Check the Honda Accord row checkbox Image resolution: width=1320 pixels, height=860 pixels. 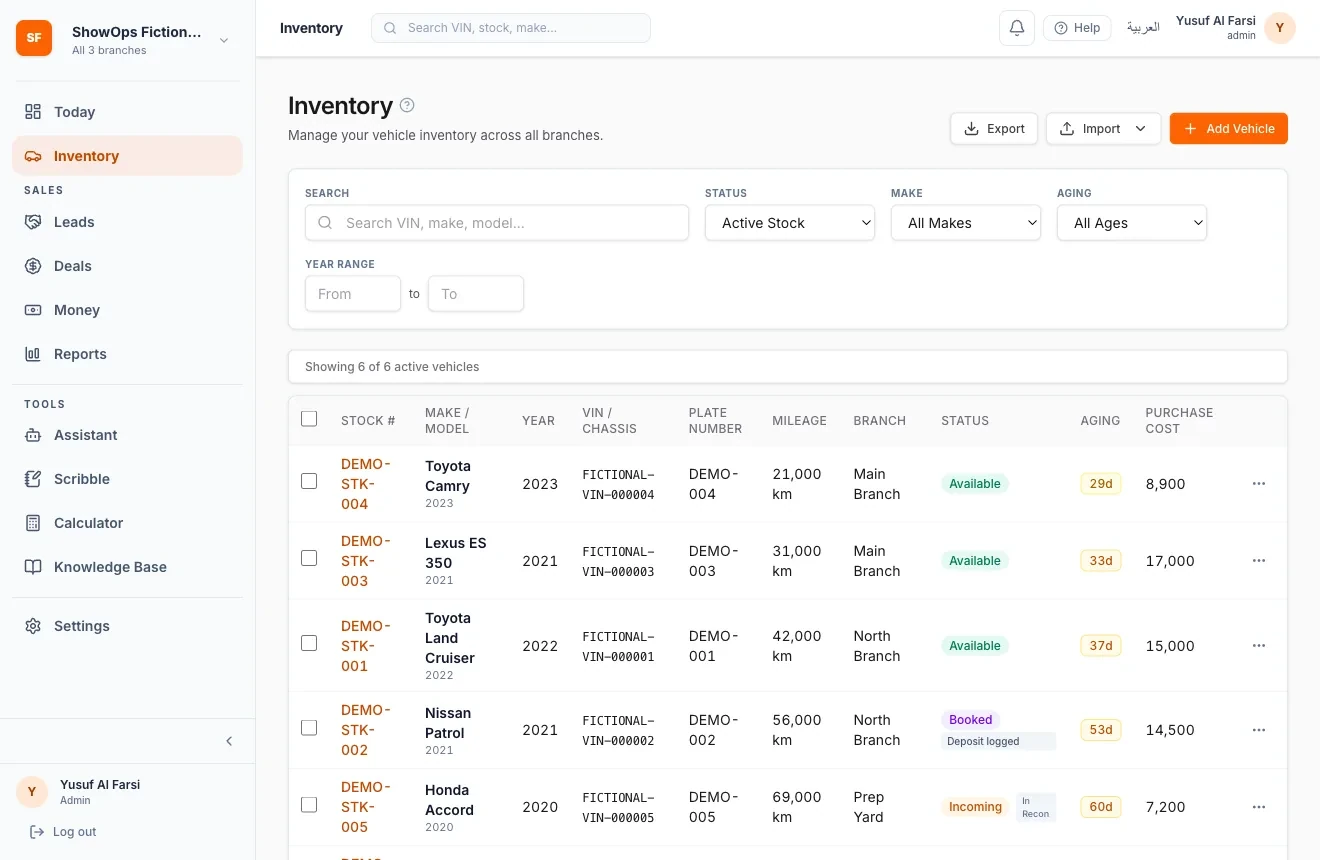point(309,804)
